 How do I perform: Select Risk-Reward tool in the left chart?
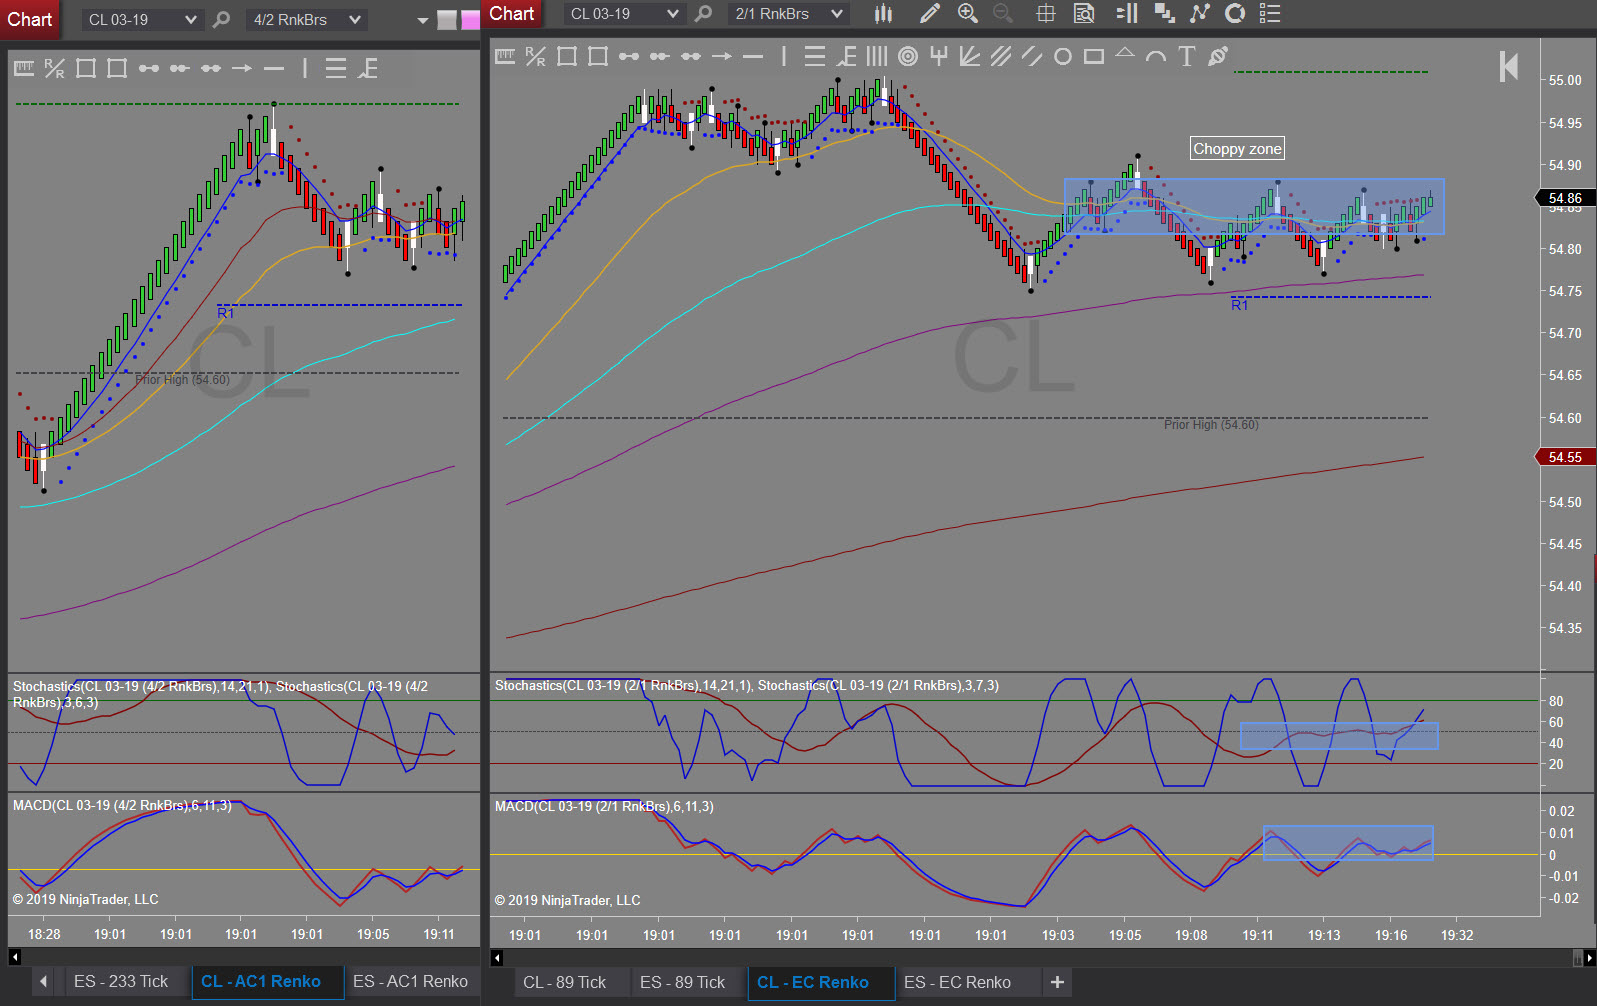click(x=55, y=68)
